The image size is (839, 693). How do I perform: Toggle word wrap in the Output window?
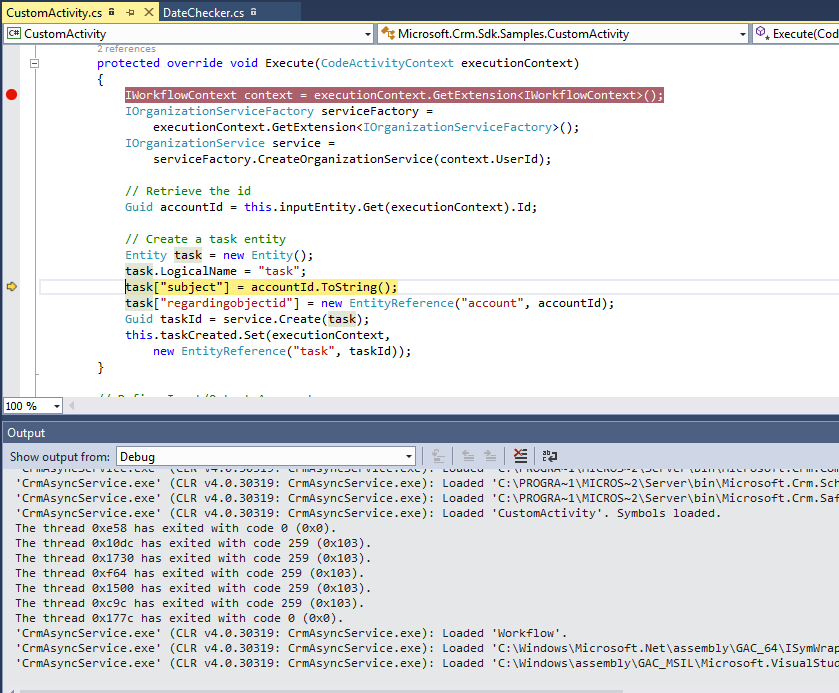(x=550, y=456)
